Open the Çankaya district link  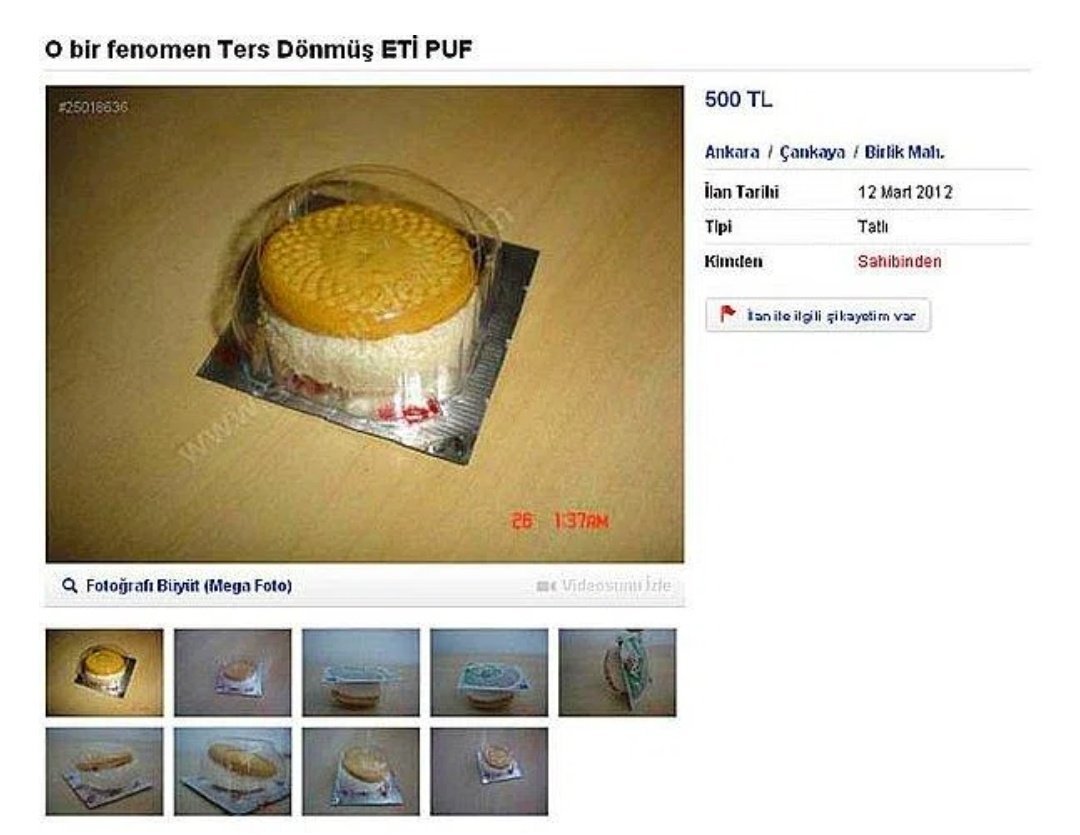(811, 152)
